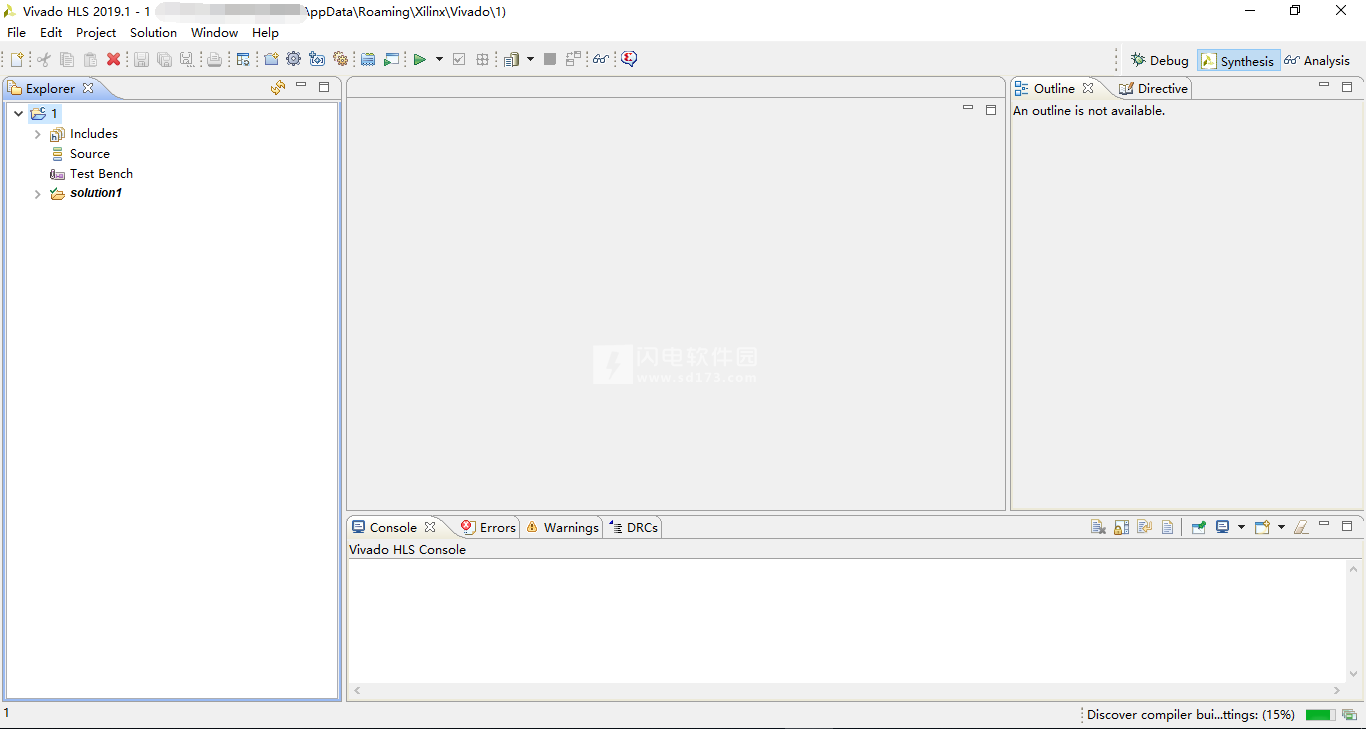Collapse the project 1 tree node
Viewport: 1366px width, 729px height.
[x=18, y=113]
